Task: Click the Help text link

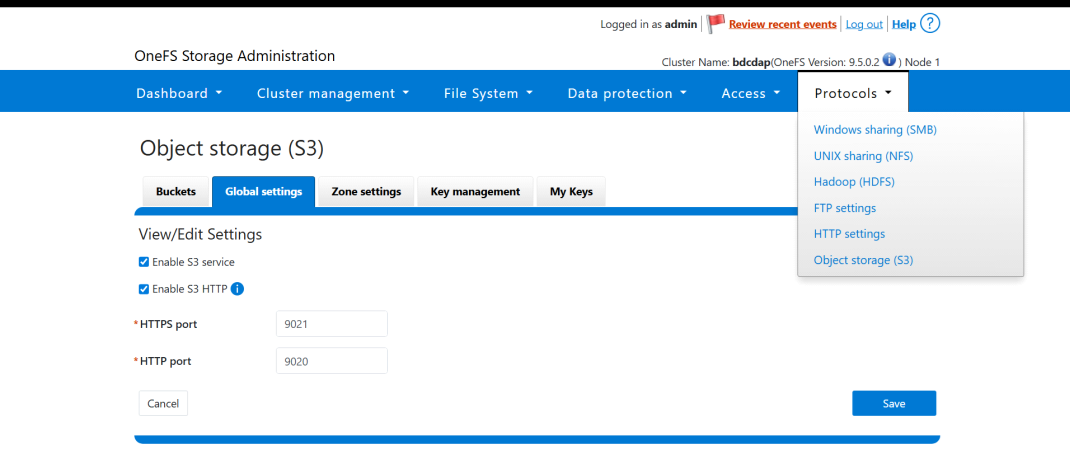Action: click(903, 24)
